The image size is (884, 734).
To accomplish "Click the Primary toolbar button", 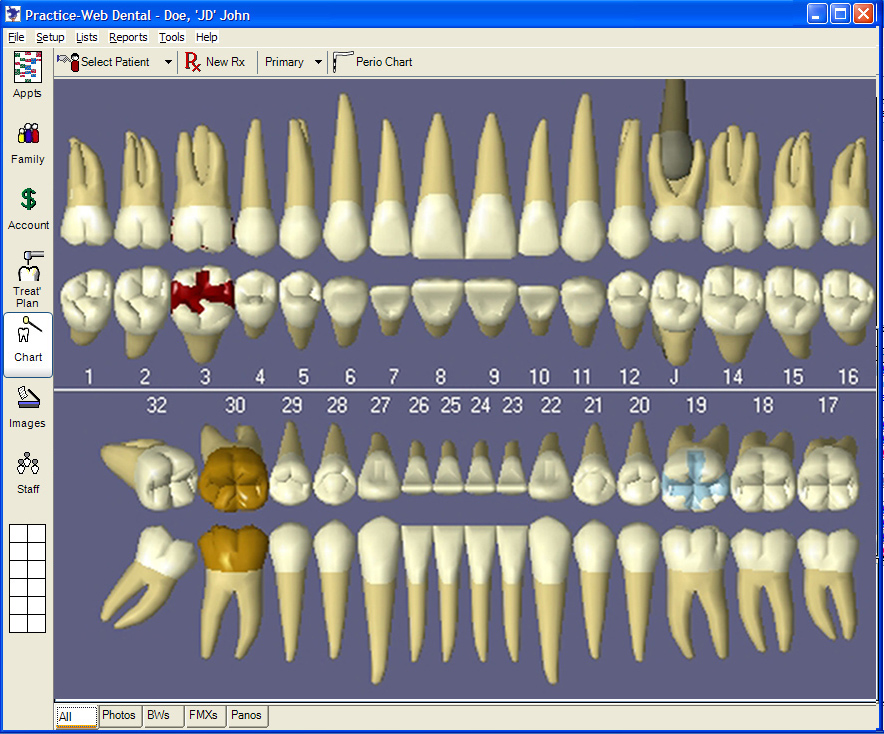I will coord(284,62).
